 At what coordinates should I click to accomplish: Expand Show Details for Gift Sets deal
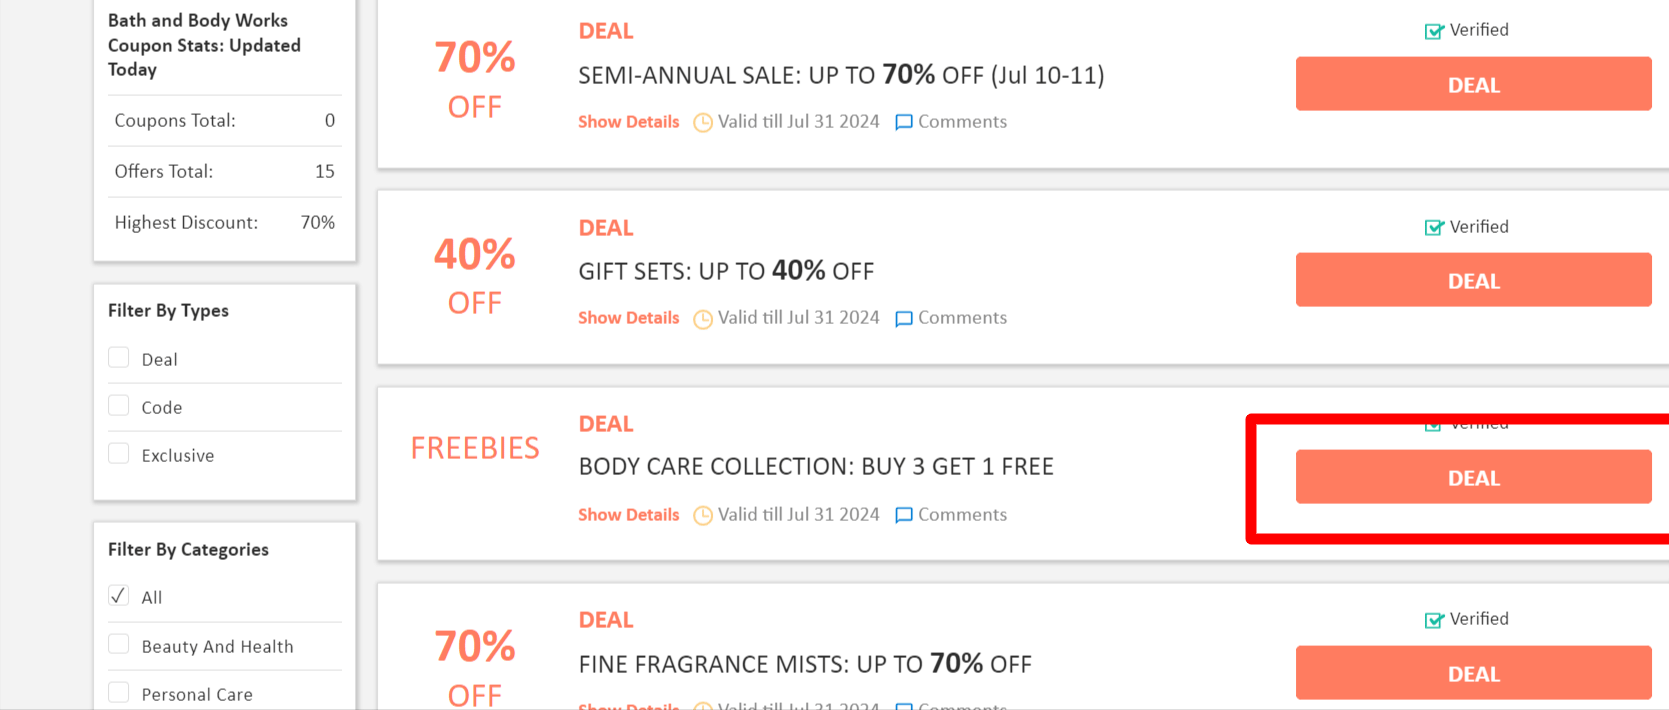628,318
